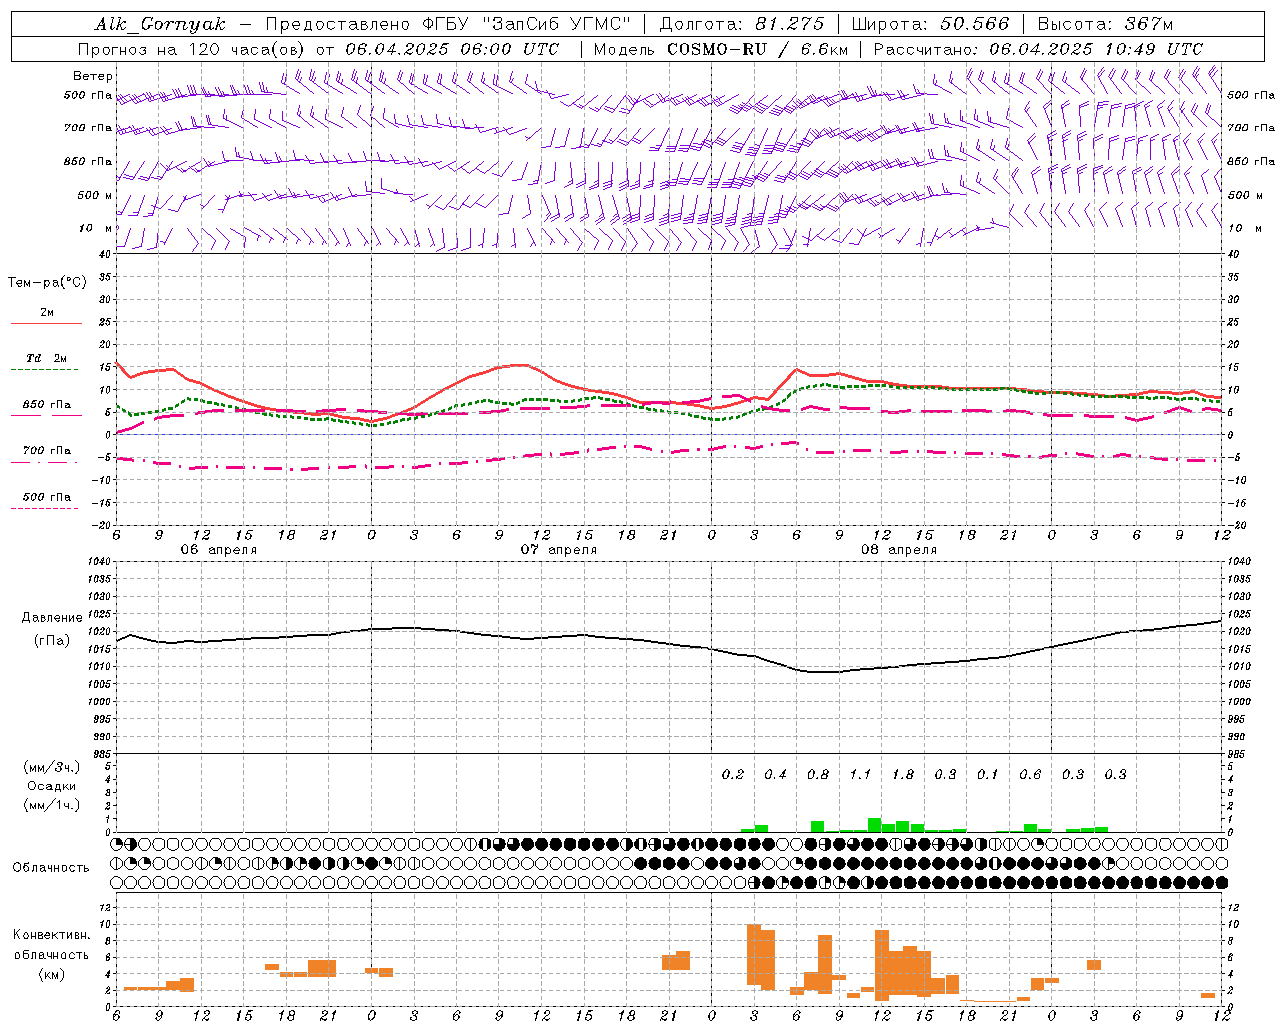Click the precipitation total 1.1
The image size is (1280, 1024).
tap(860, 775)
